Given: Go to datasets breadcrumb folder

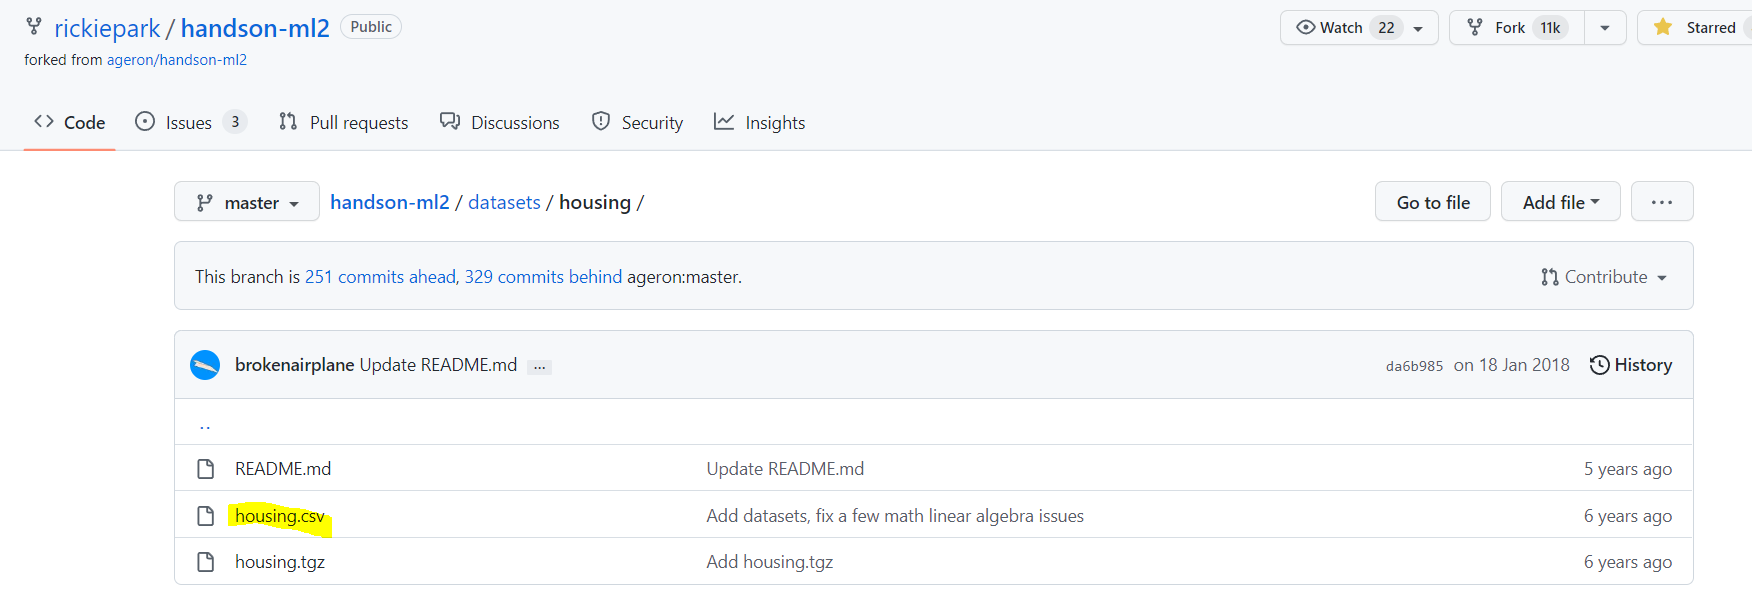Looking at the screenshot, I should (x=504, y=202).
